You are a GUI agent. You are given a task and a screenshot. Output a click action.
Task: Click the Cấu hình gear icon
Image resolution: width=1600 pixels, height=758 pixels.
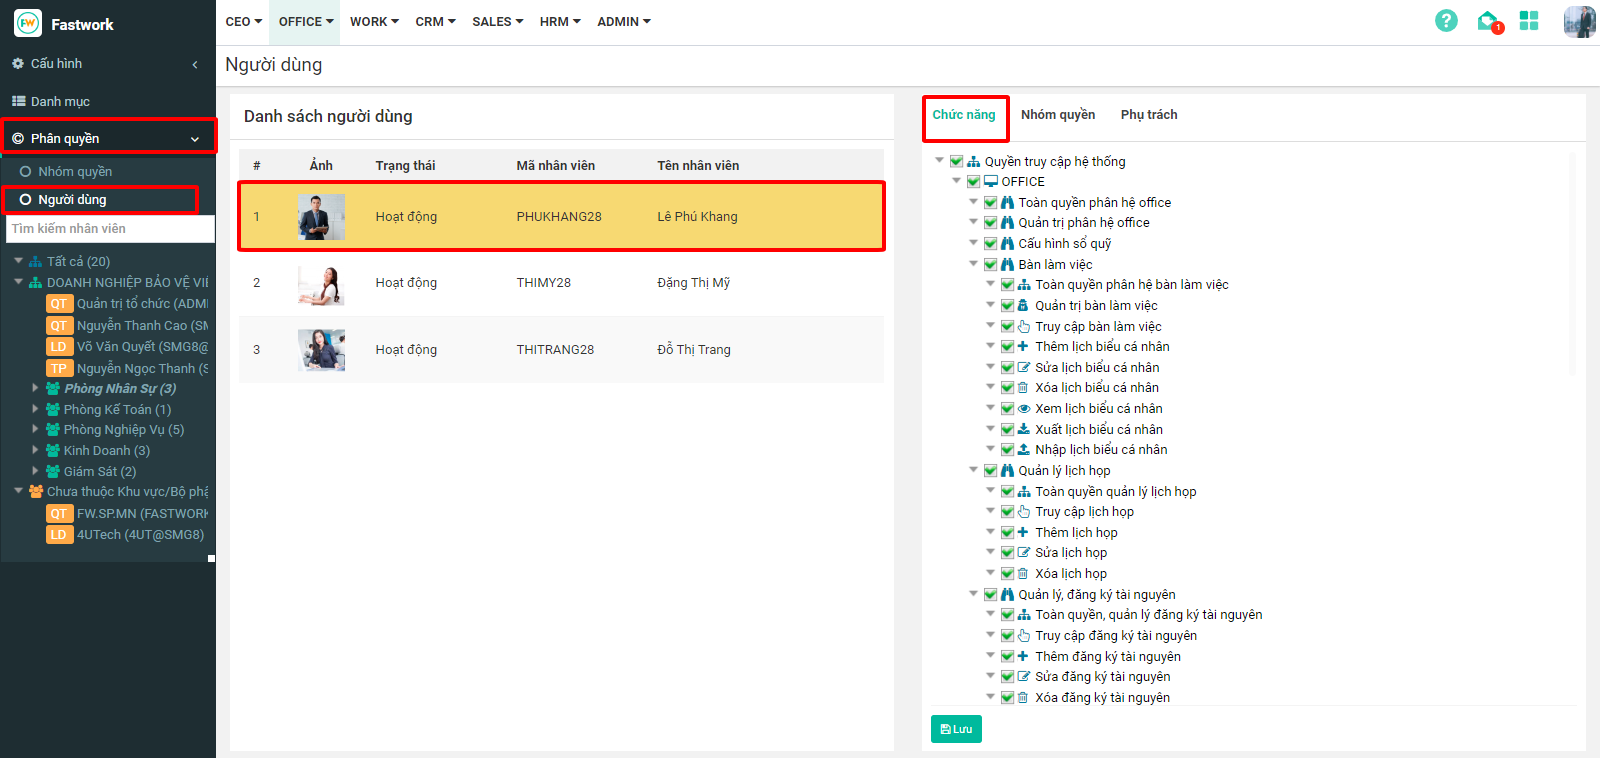pos(18,64)
